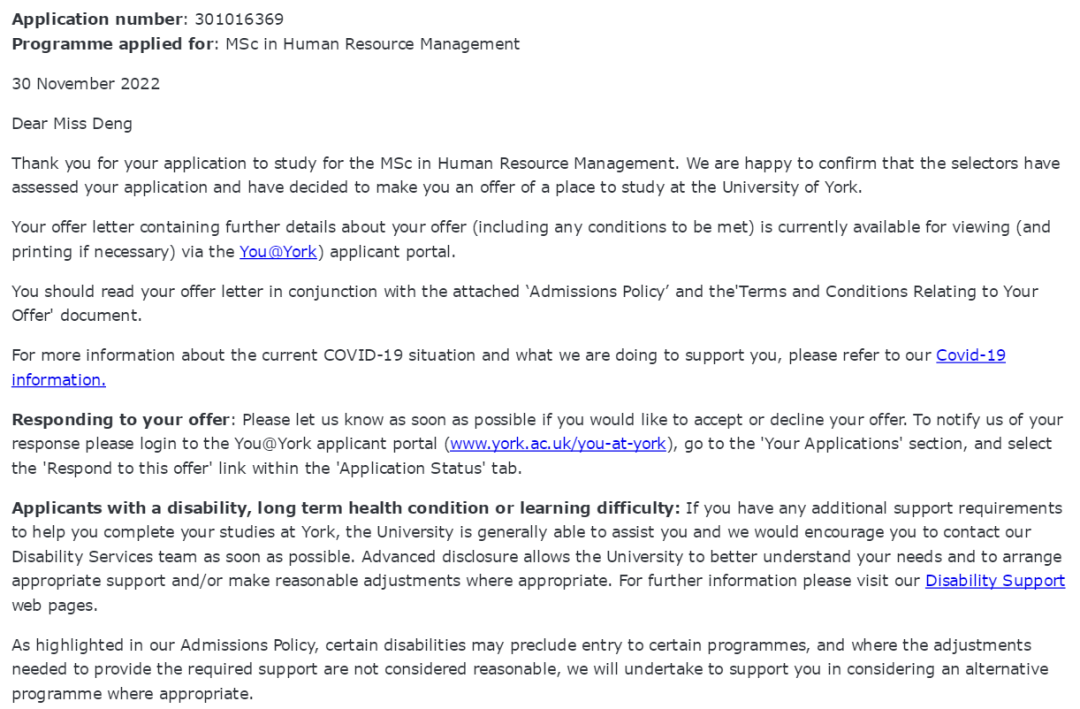Screen dimensions: 1080x709
Task: Click the Covid-19 information hyperlink
Action: click(x=970, y=355)
